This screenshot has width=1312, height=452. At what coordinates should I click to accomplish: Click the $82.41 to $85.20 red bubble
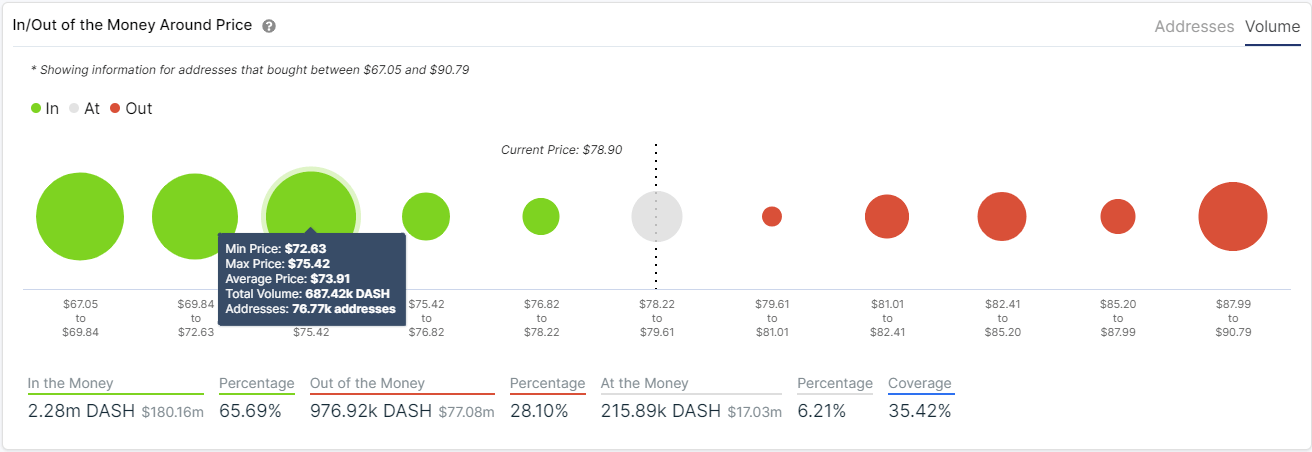click(x=1002, y=217)
